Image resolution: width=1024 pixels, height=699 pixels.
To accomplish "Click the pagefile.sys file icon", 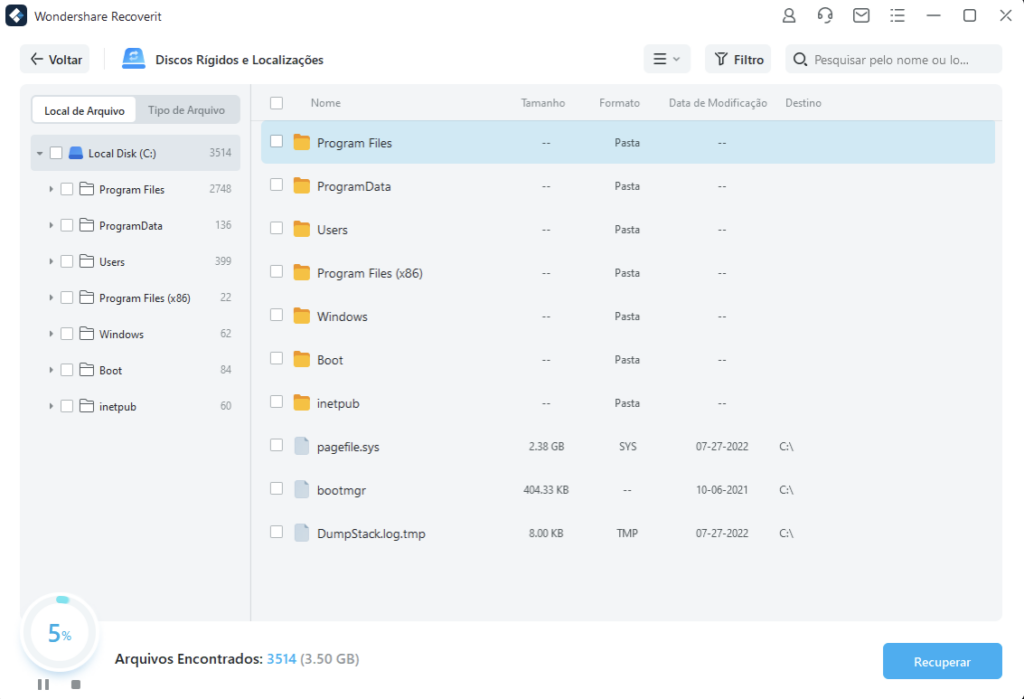I will click(x=302, y=447).
